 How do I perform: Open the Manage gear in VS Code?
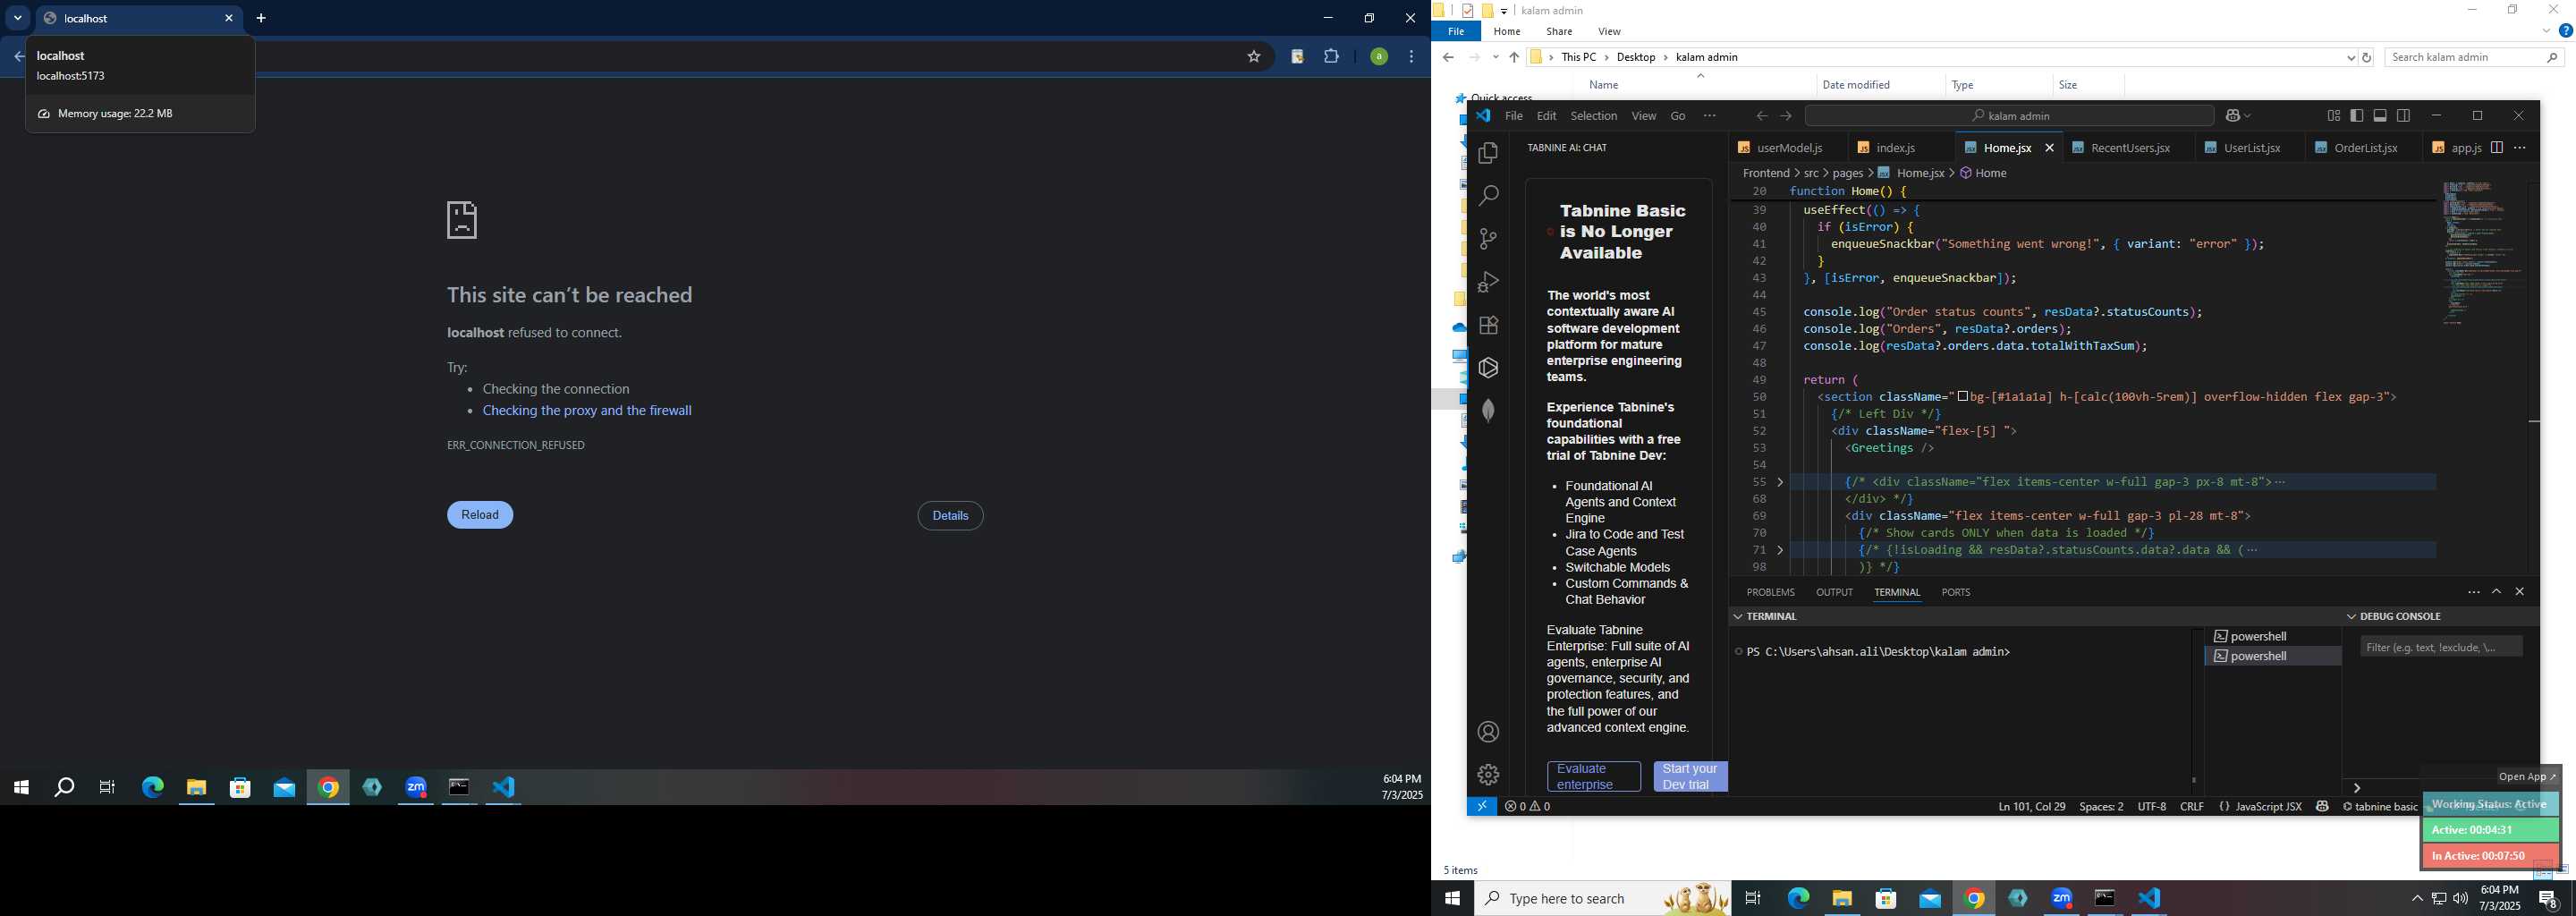click(1488, 775)
